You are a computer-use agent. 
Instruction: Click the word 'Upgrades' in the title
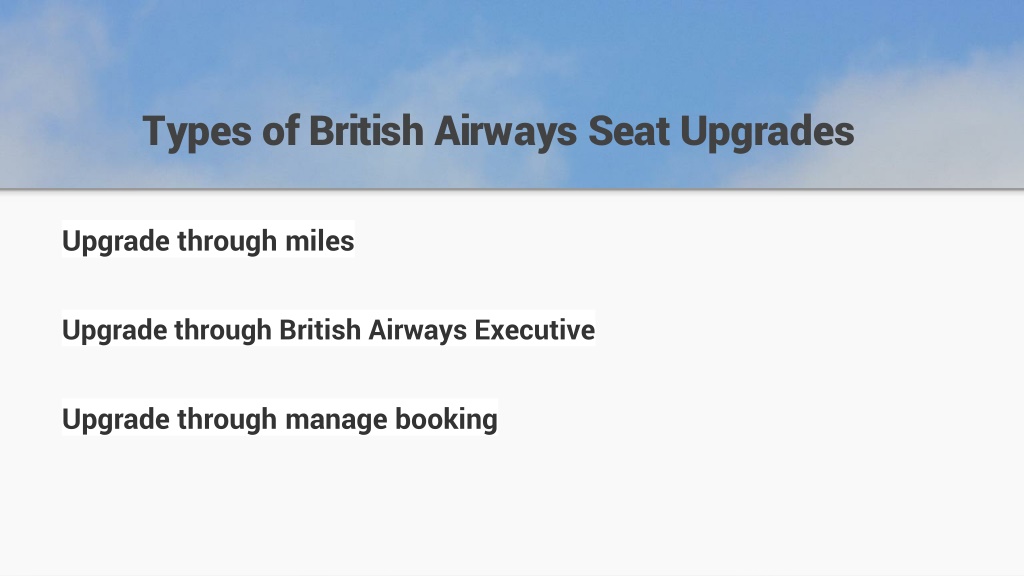coord(767,133)
